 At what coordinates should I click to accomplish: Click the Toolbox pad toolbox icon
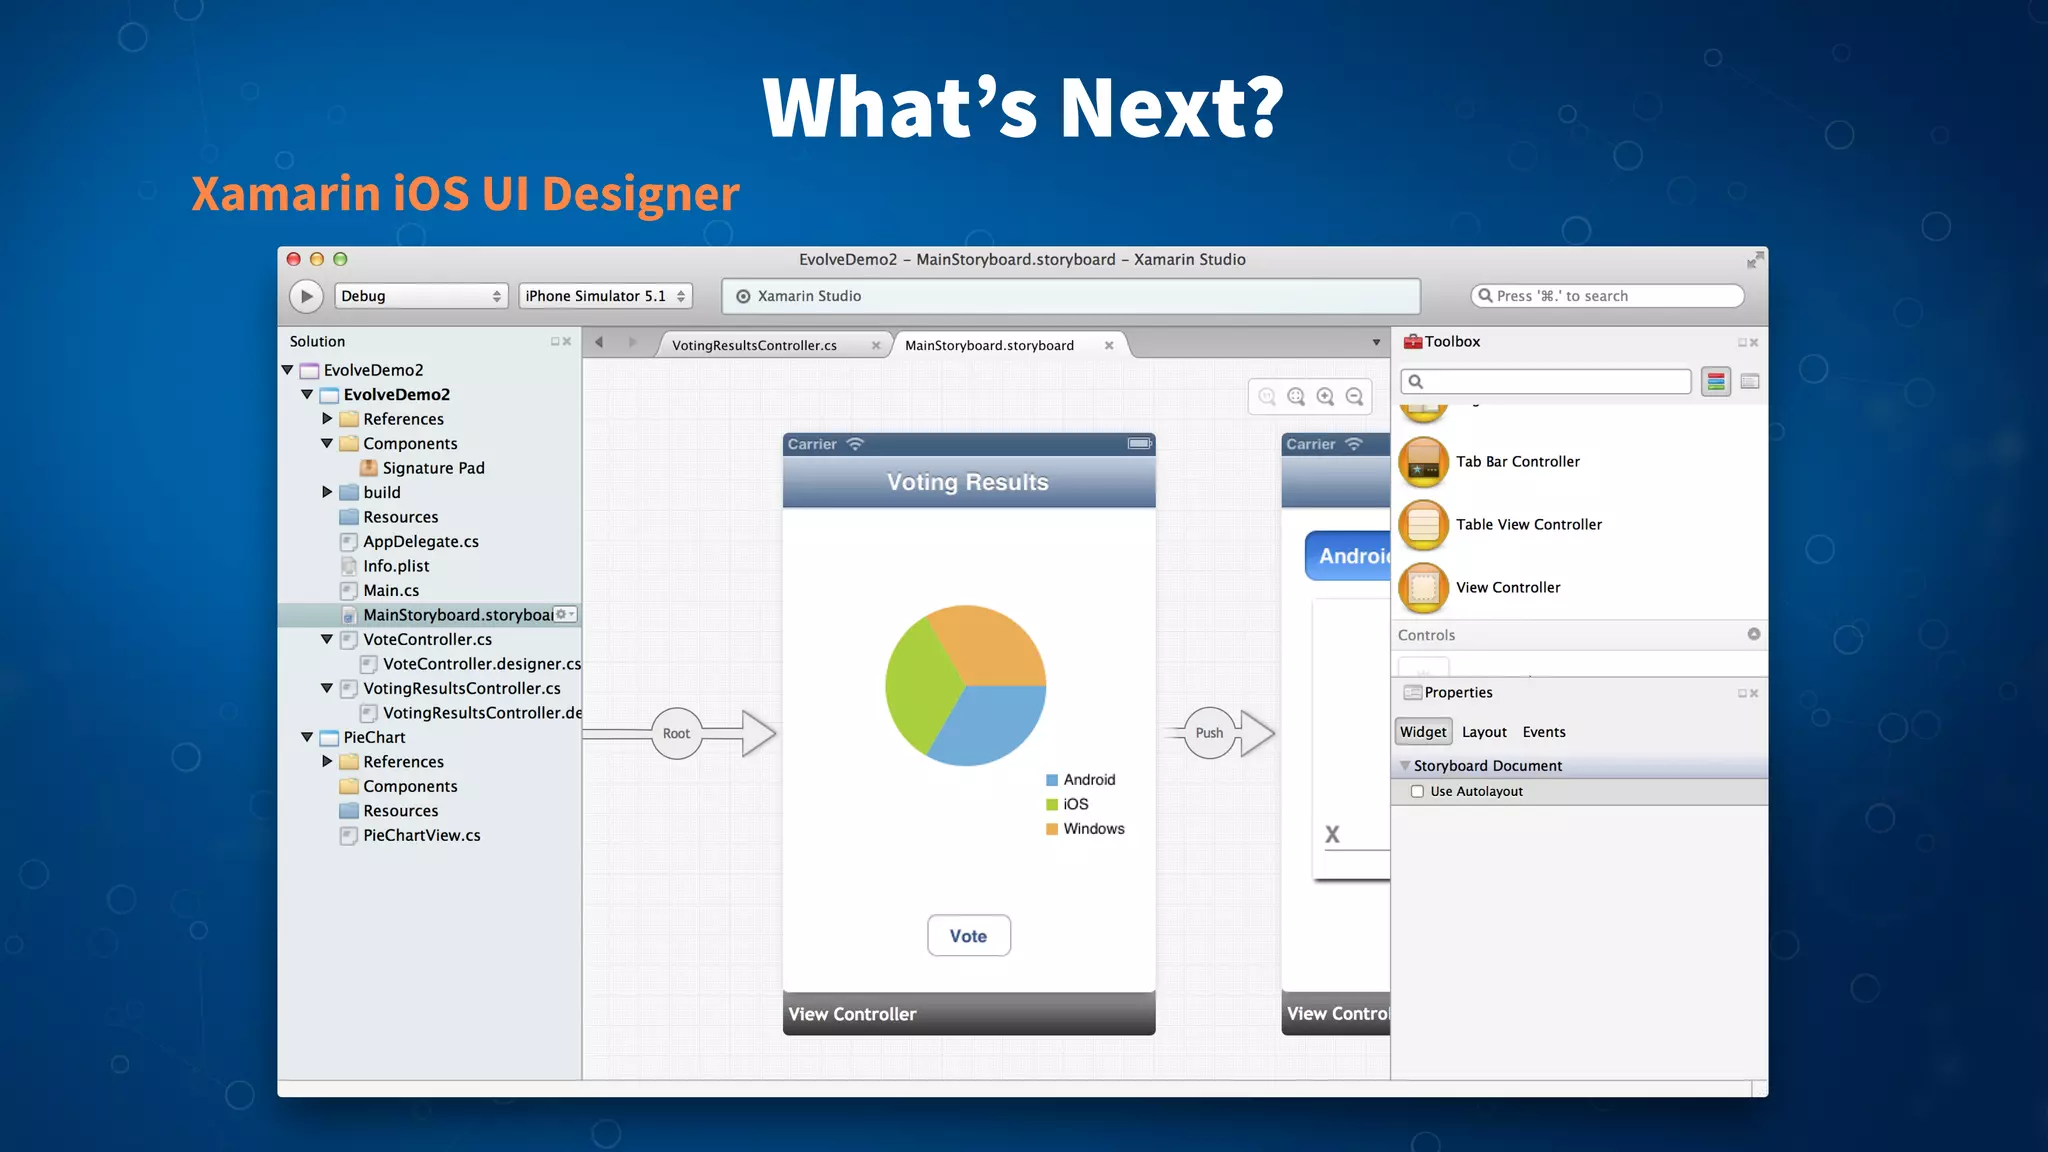[1413, 342]
